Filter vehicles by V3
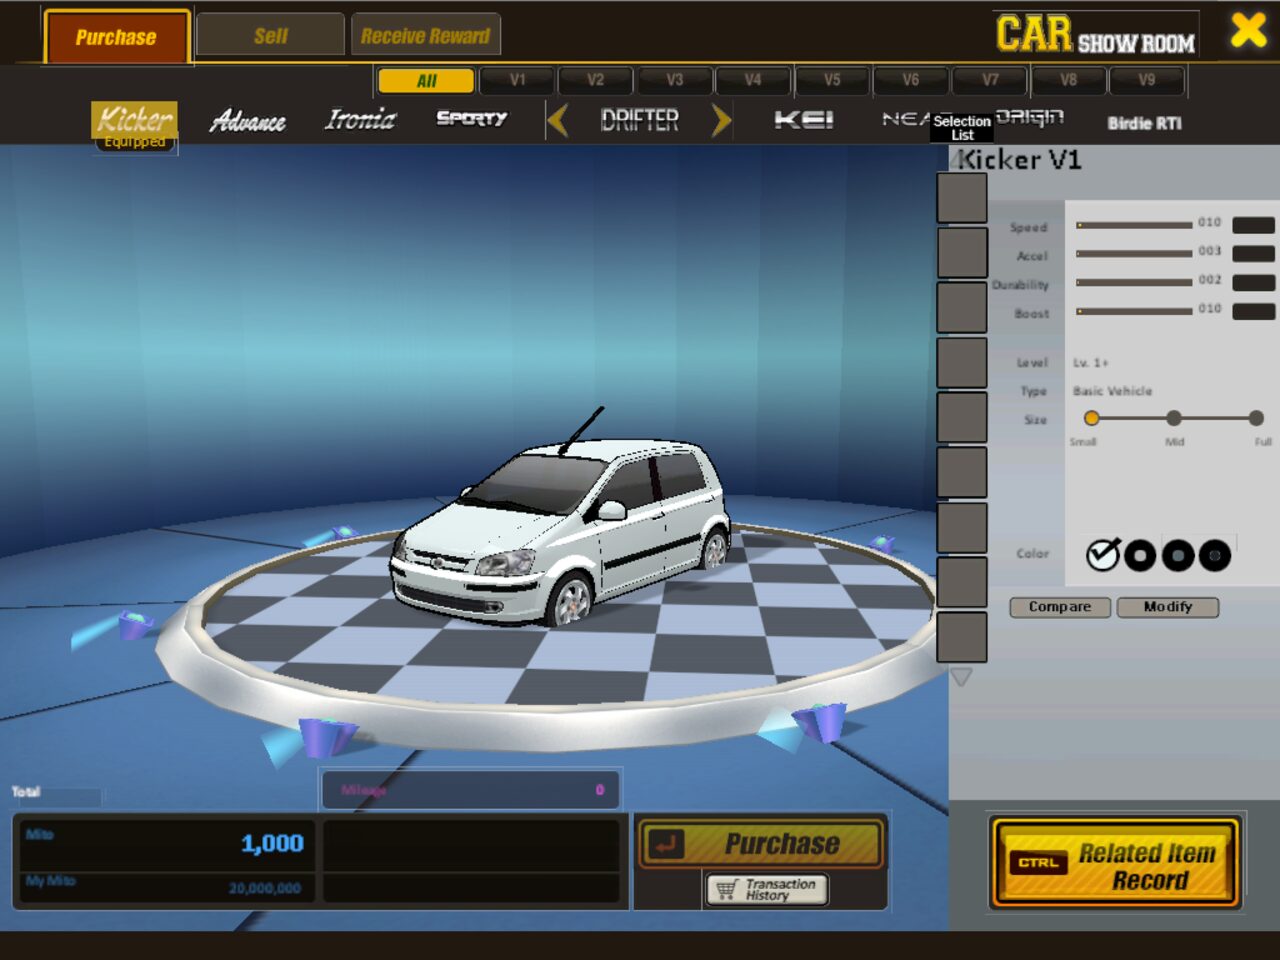The image size is (1280, 960). [674, 80]
